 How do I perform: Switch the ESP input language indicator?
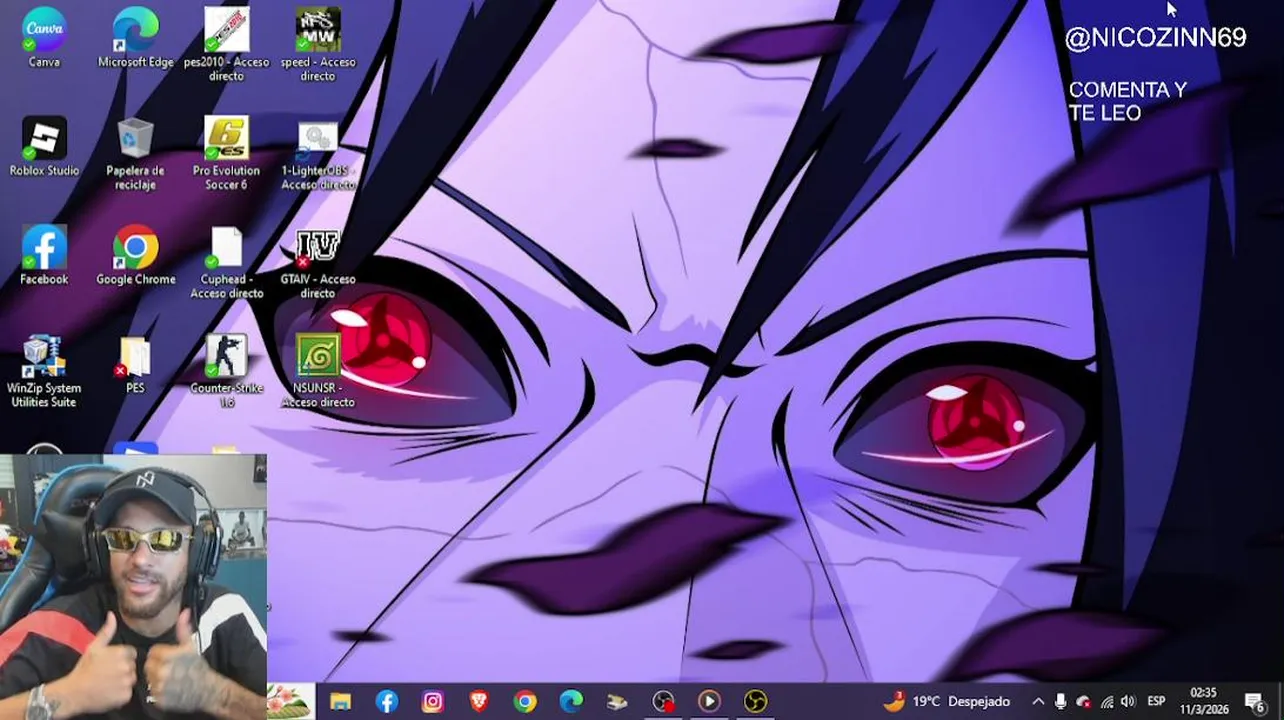(x=1157, y=701)
